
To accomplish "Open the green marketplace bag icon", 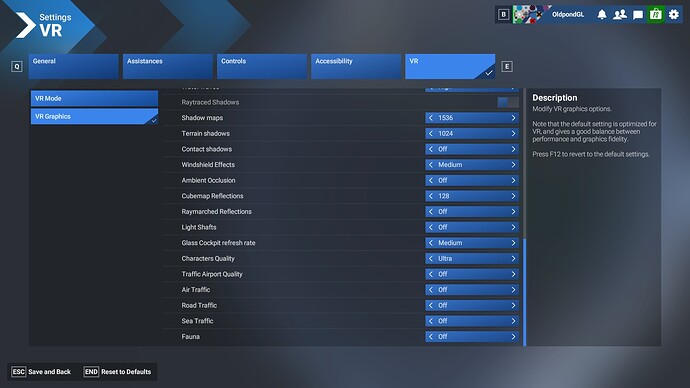I will 656,15.
